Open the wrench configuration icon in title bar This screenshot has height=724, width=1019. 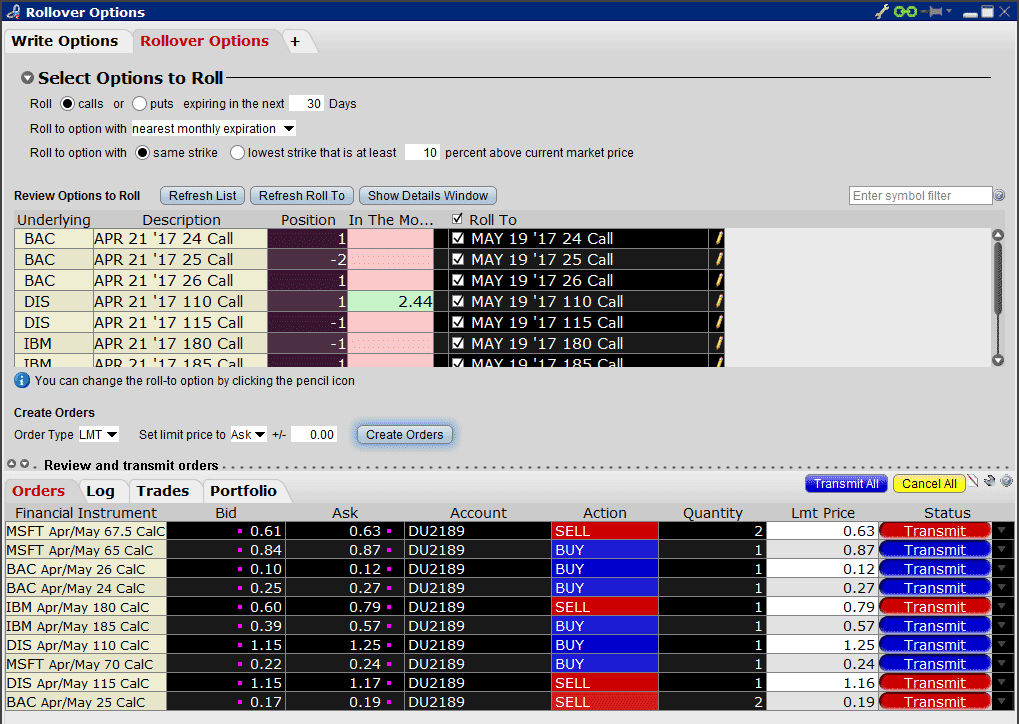pos(882,12)
